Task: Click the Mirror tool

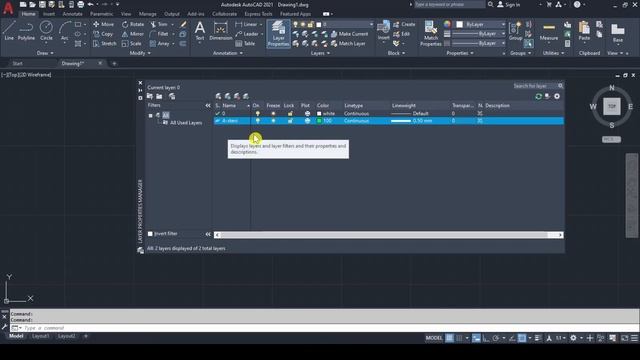Action: pyautogui.click(x=133, y=34)
